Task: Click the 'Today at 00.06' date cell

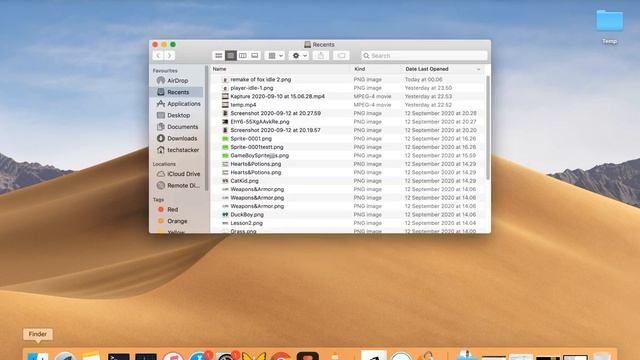Action: pyautogui.click(x=424, y=80)
